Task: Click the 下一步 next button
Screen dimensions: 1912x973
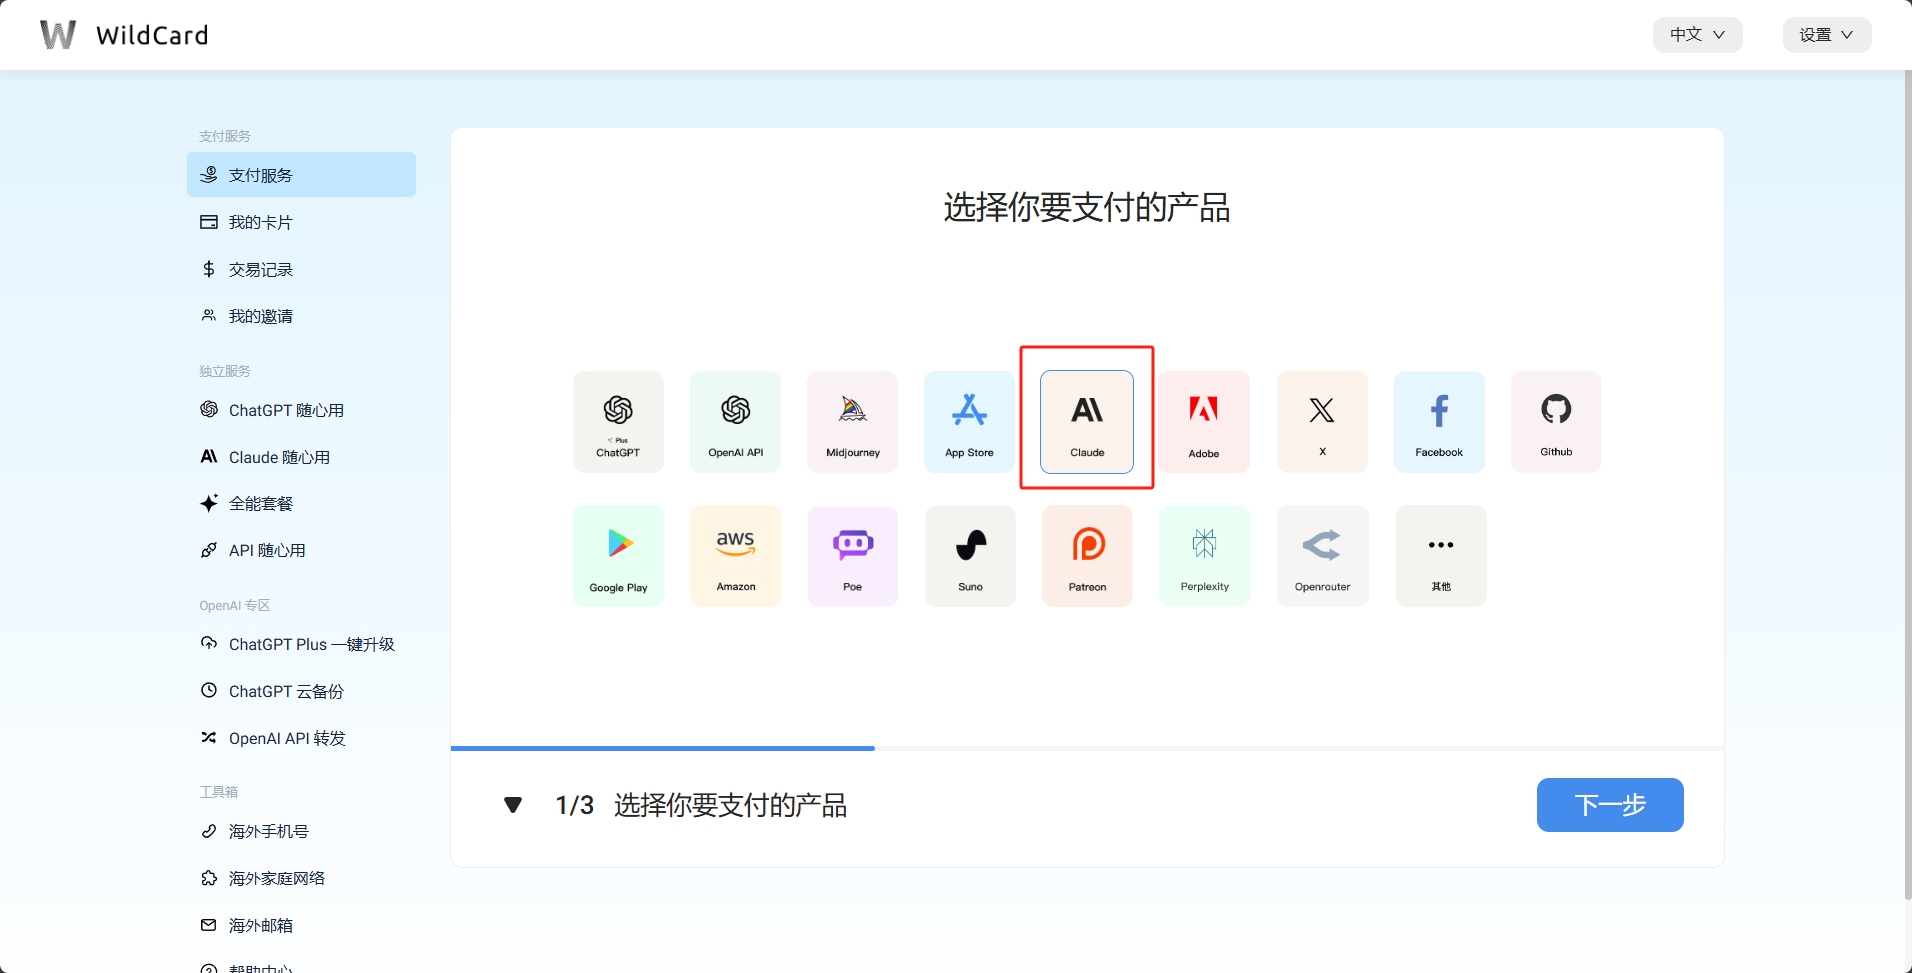Action: pyautogui.click(x=1610, y=805)
